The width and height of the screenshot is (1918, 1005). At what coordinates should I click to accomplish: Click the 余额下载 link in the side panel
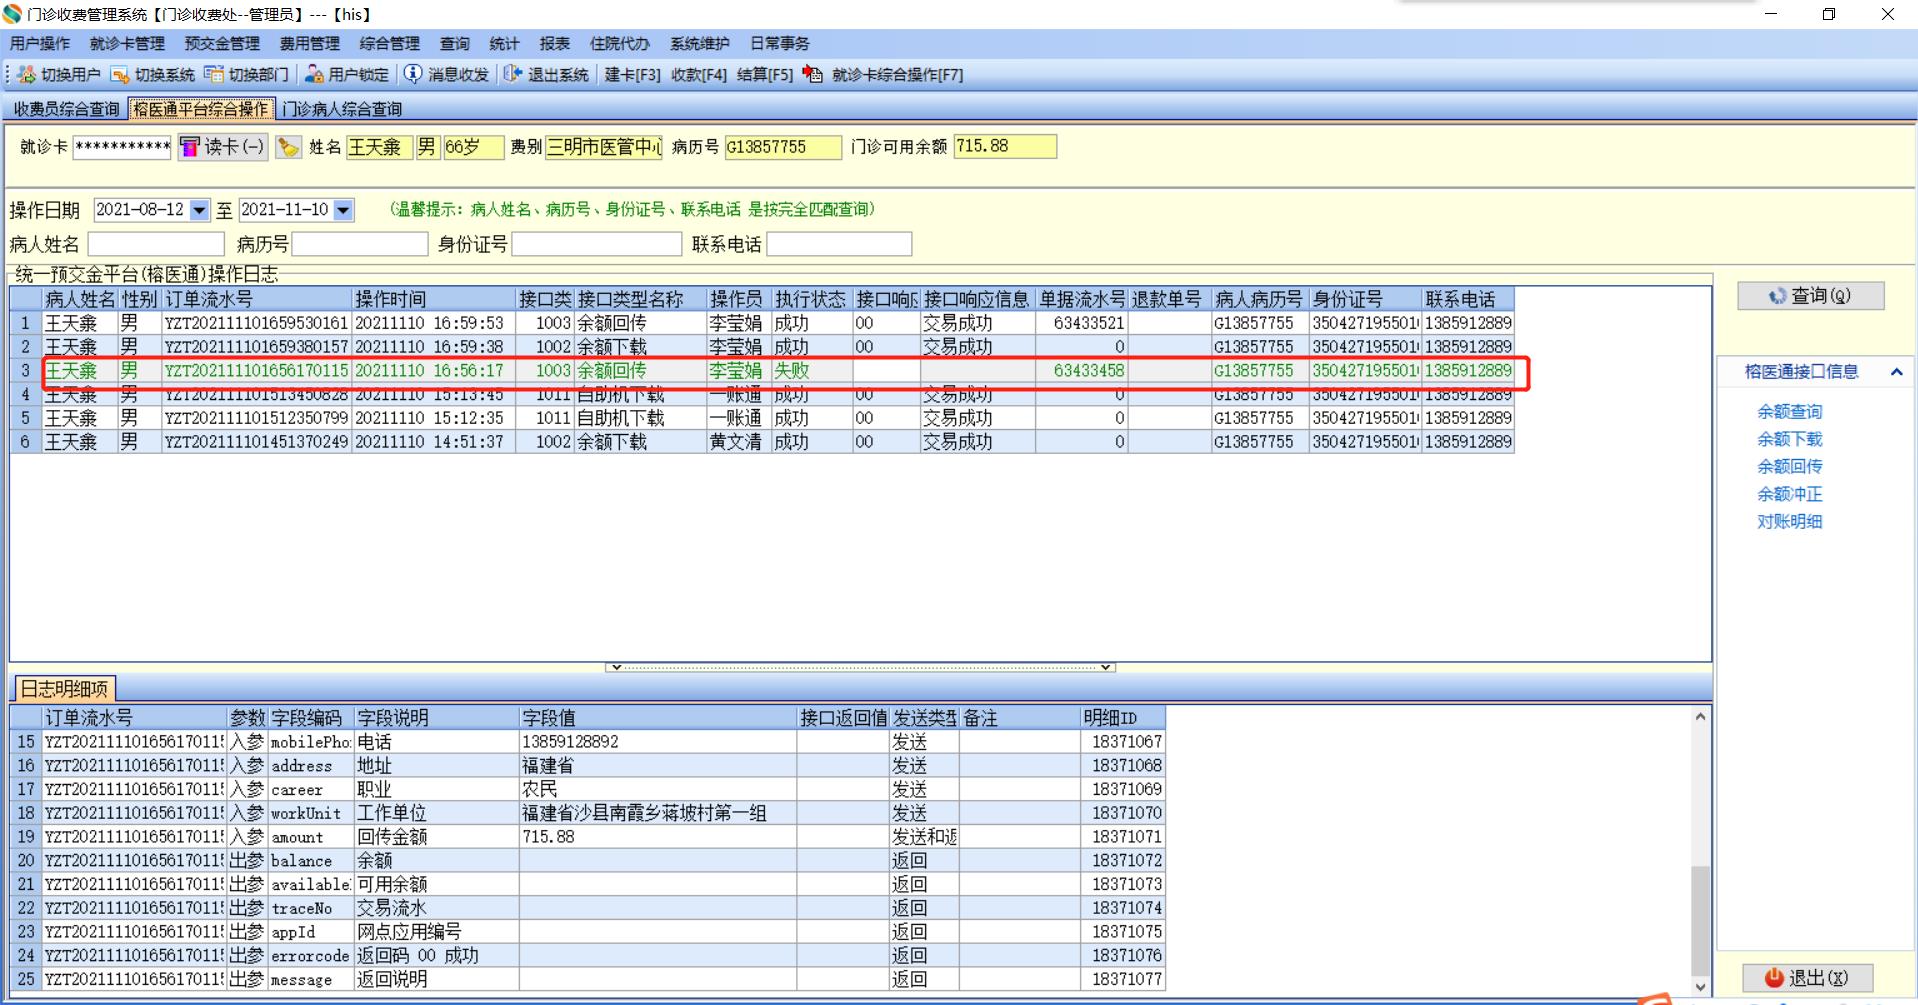click(x=1789, y=439)
